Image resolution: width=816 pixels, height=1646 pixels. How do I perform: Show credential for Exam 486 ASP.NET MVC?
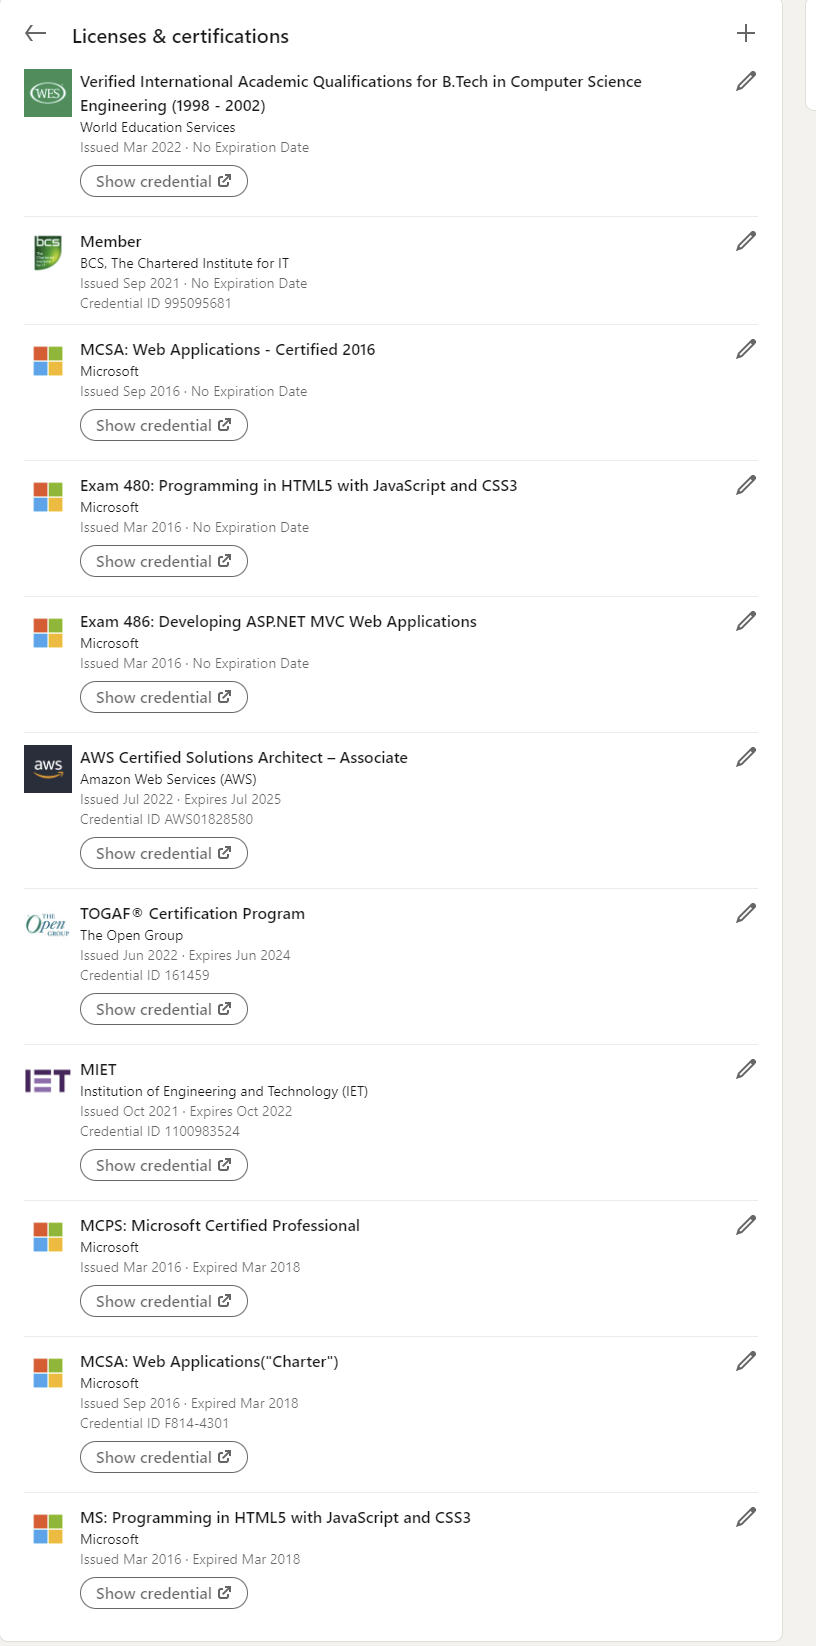164,697
